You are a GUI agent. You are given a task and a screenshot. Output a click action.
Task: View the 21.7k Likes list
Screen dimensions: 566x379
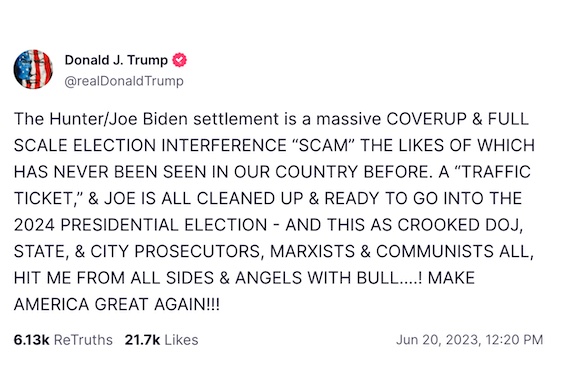(x=161, y=340)
